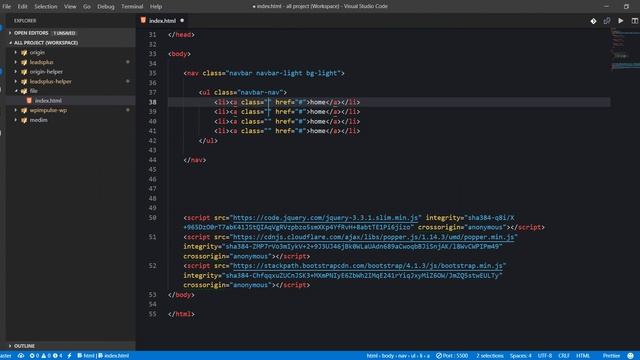The image size is (640, 360).
Task: Open the cloudflare popper.min.js link
Action: 373,237
